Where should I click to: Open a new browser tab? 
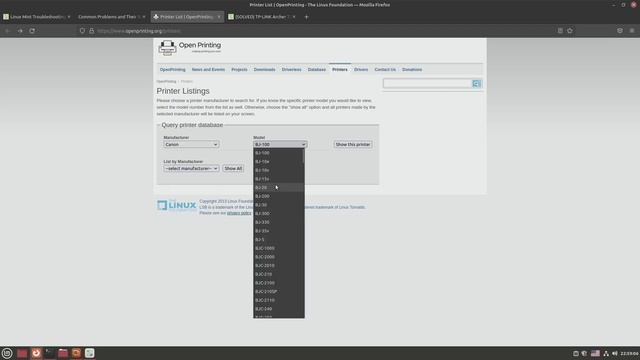[306, 17]
